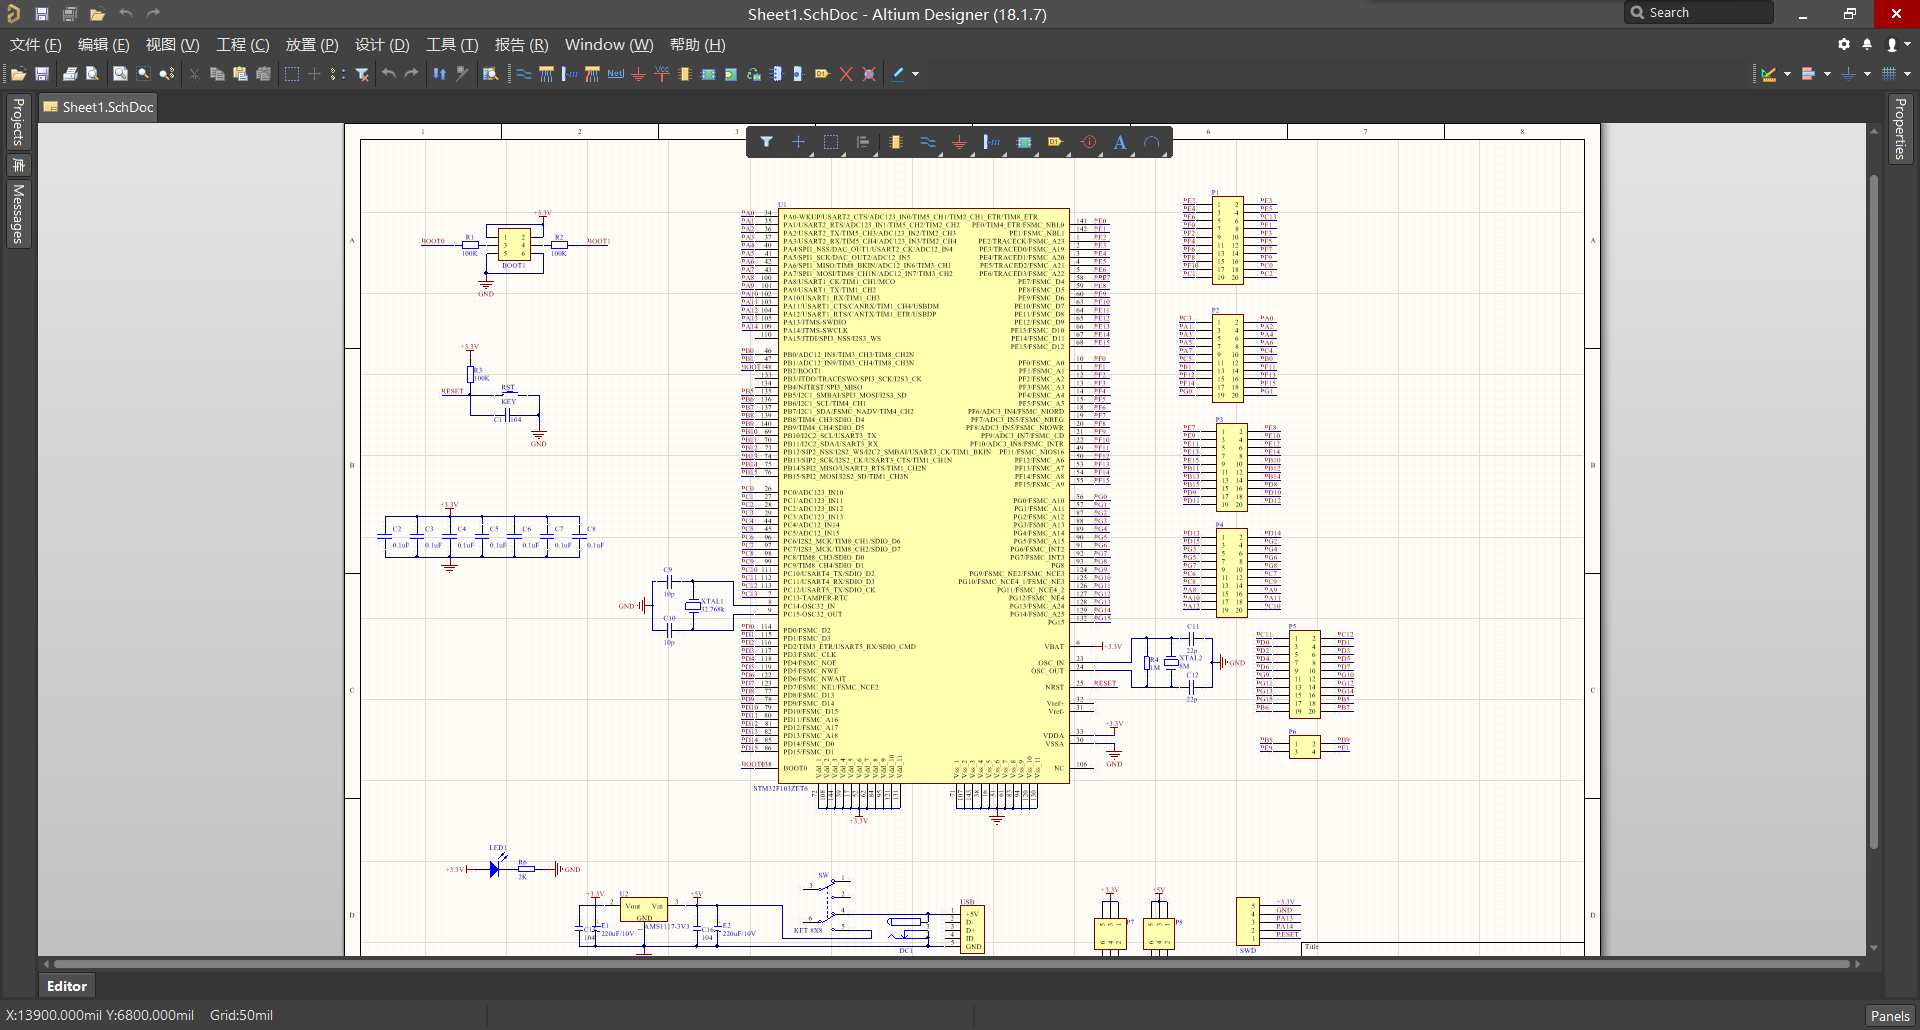The height and width of the screenshot is (1030, 1920).
Task: Open print preview in the main toolbar
Action: (92, 74)
